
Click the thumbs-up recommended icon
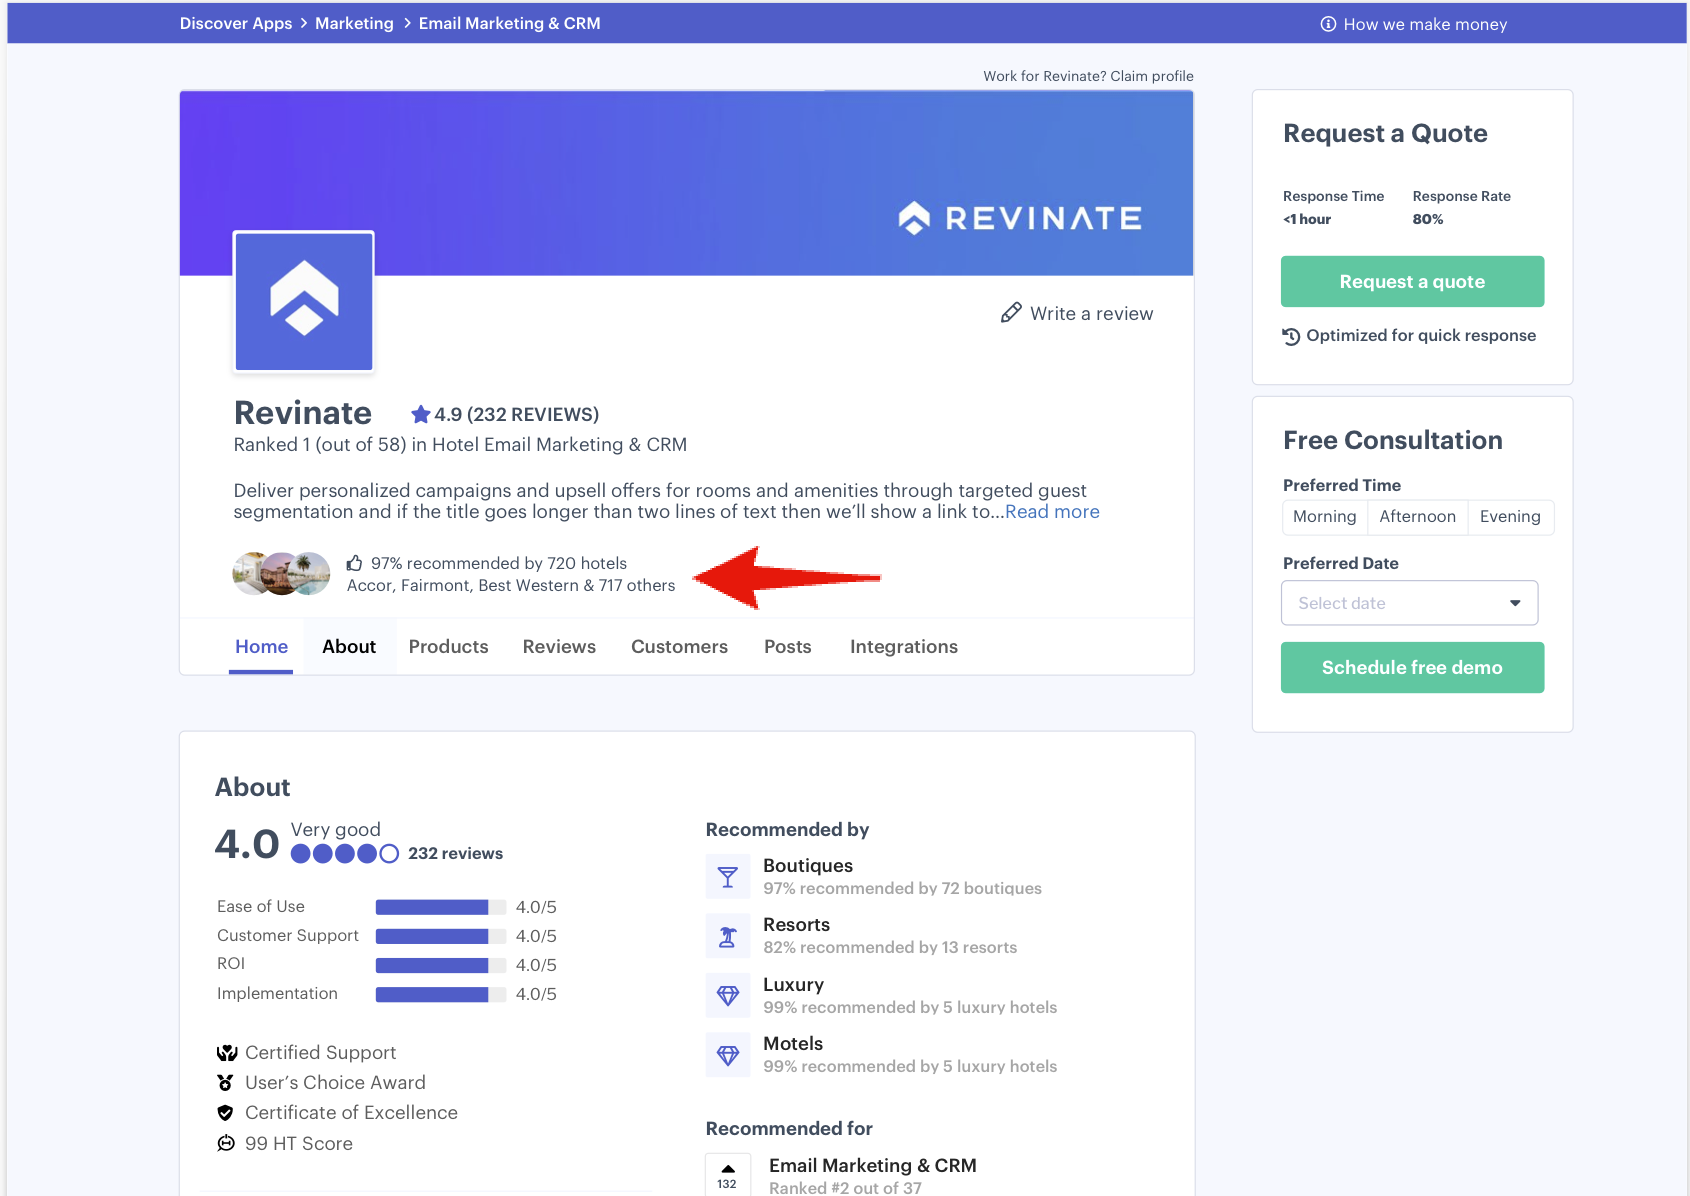[x=355, y=563]
